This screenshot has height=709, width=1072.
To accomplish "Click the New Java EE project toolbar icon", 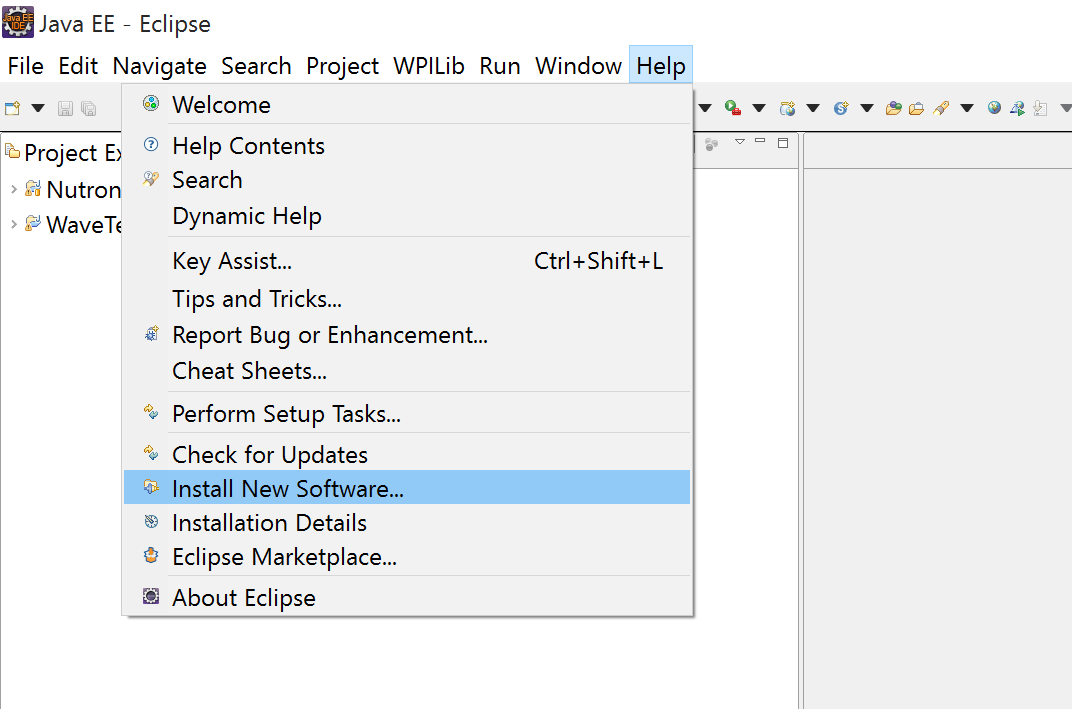I will click(790, 107).
